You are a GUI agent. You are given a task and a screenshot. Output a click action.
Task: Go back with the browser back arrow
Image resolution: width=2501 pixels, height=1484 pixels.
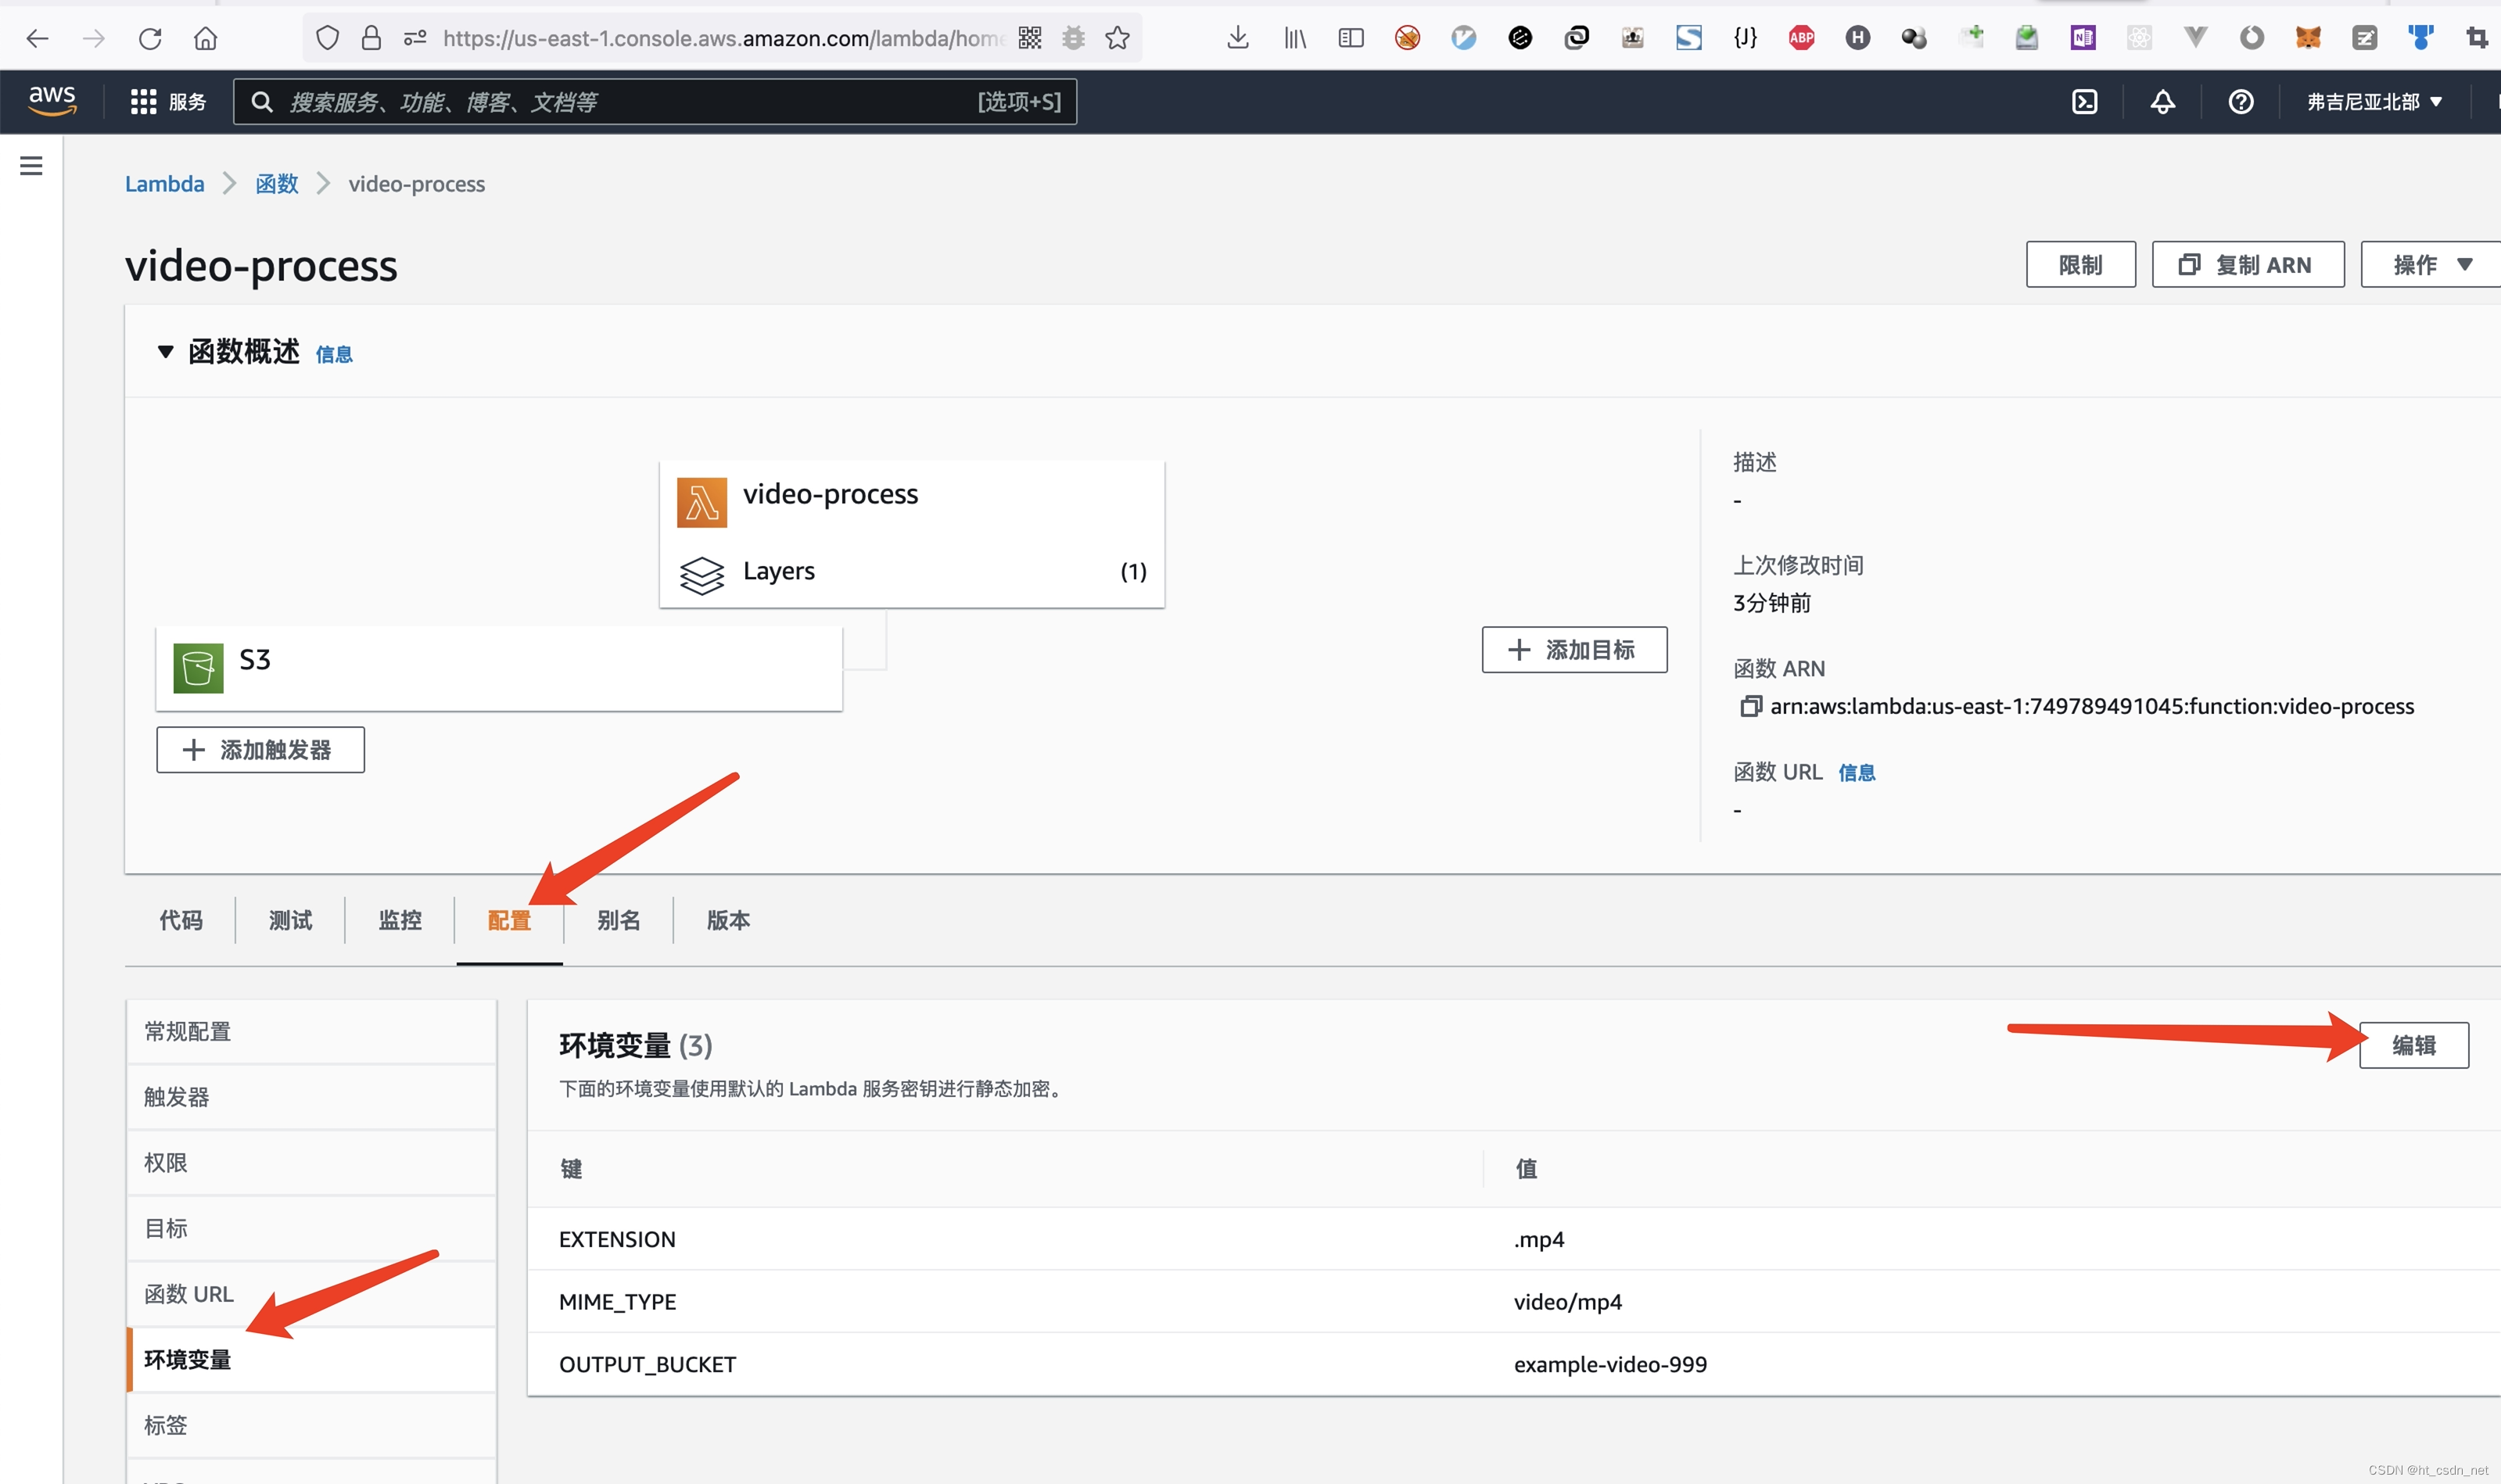[x=37, y=39]
